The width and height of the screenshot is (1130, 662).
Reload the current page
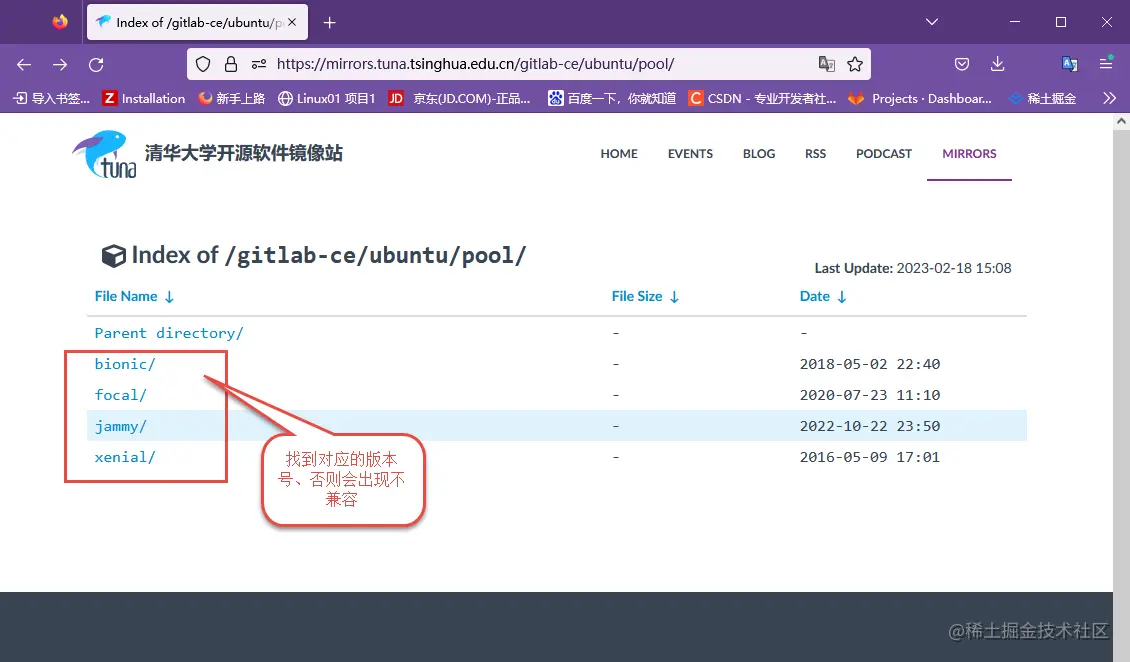pyautogui.click(x=96, y=64)
